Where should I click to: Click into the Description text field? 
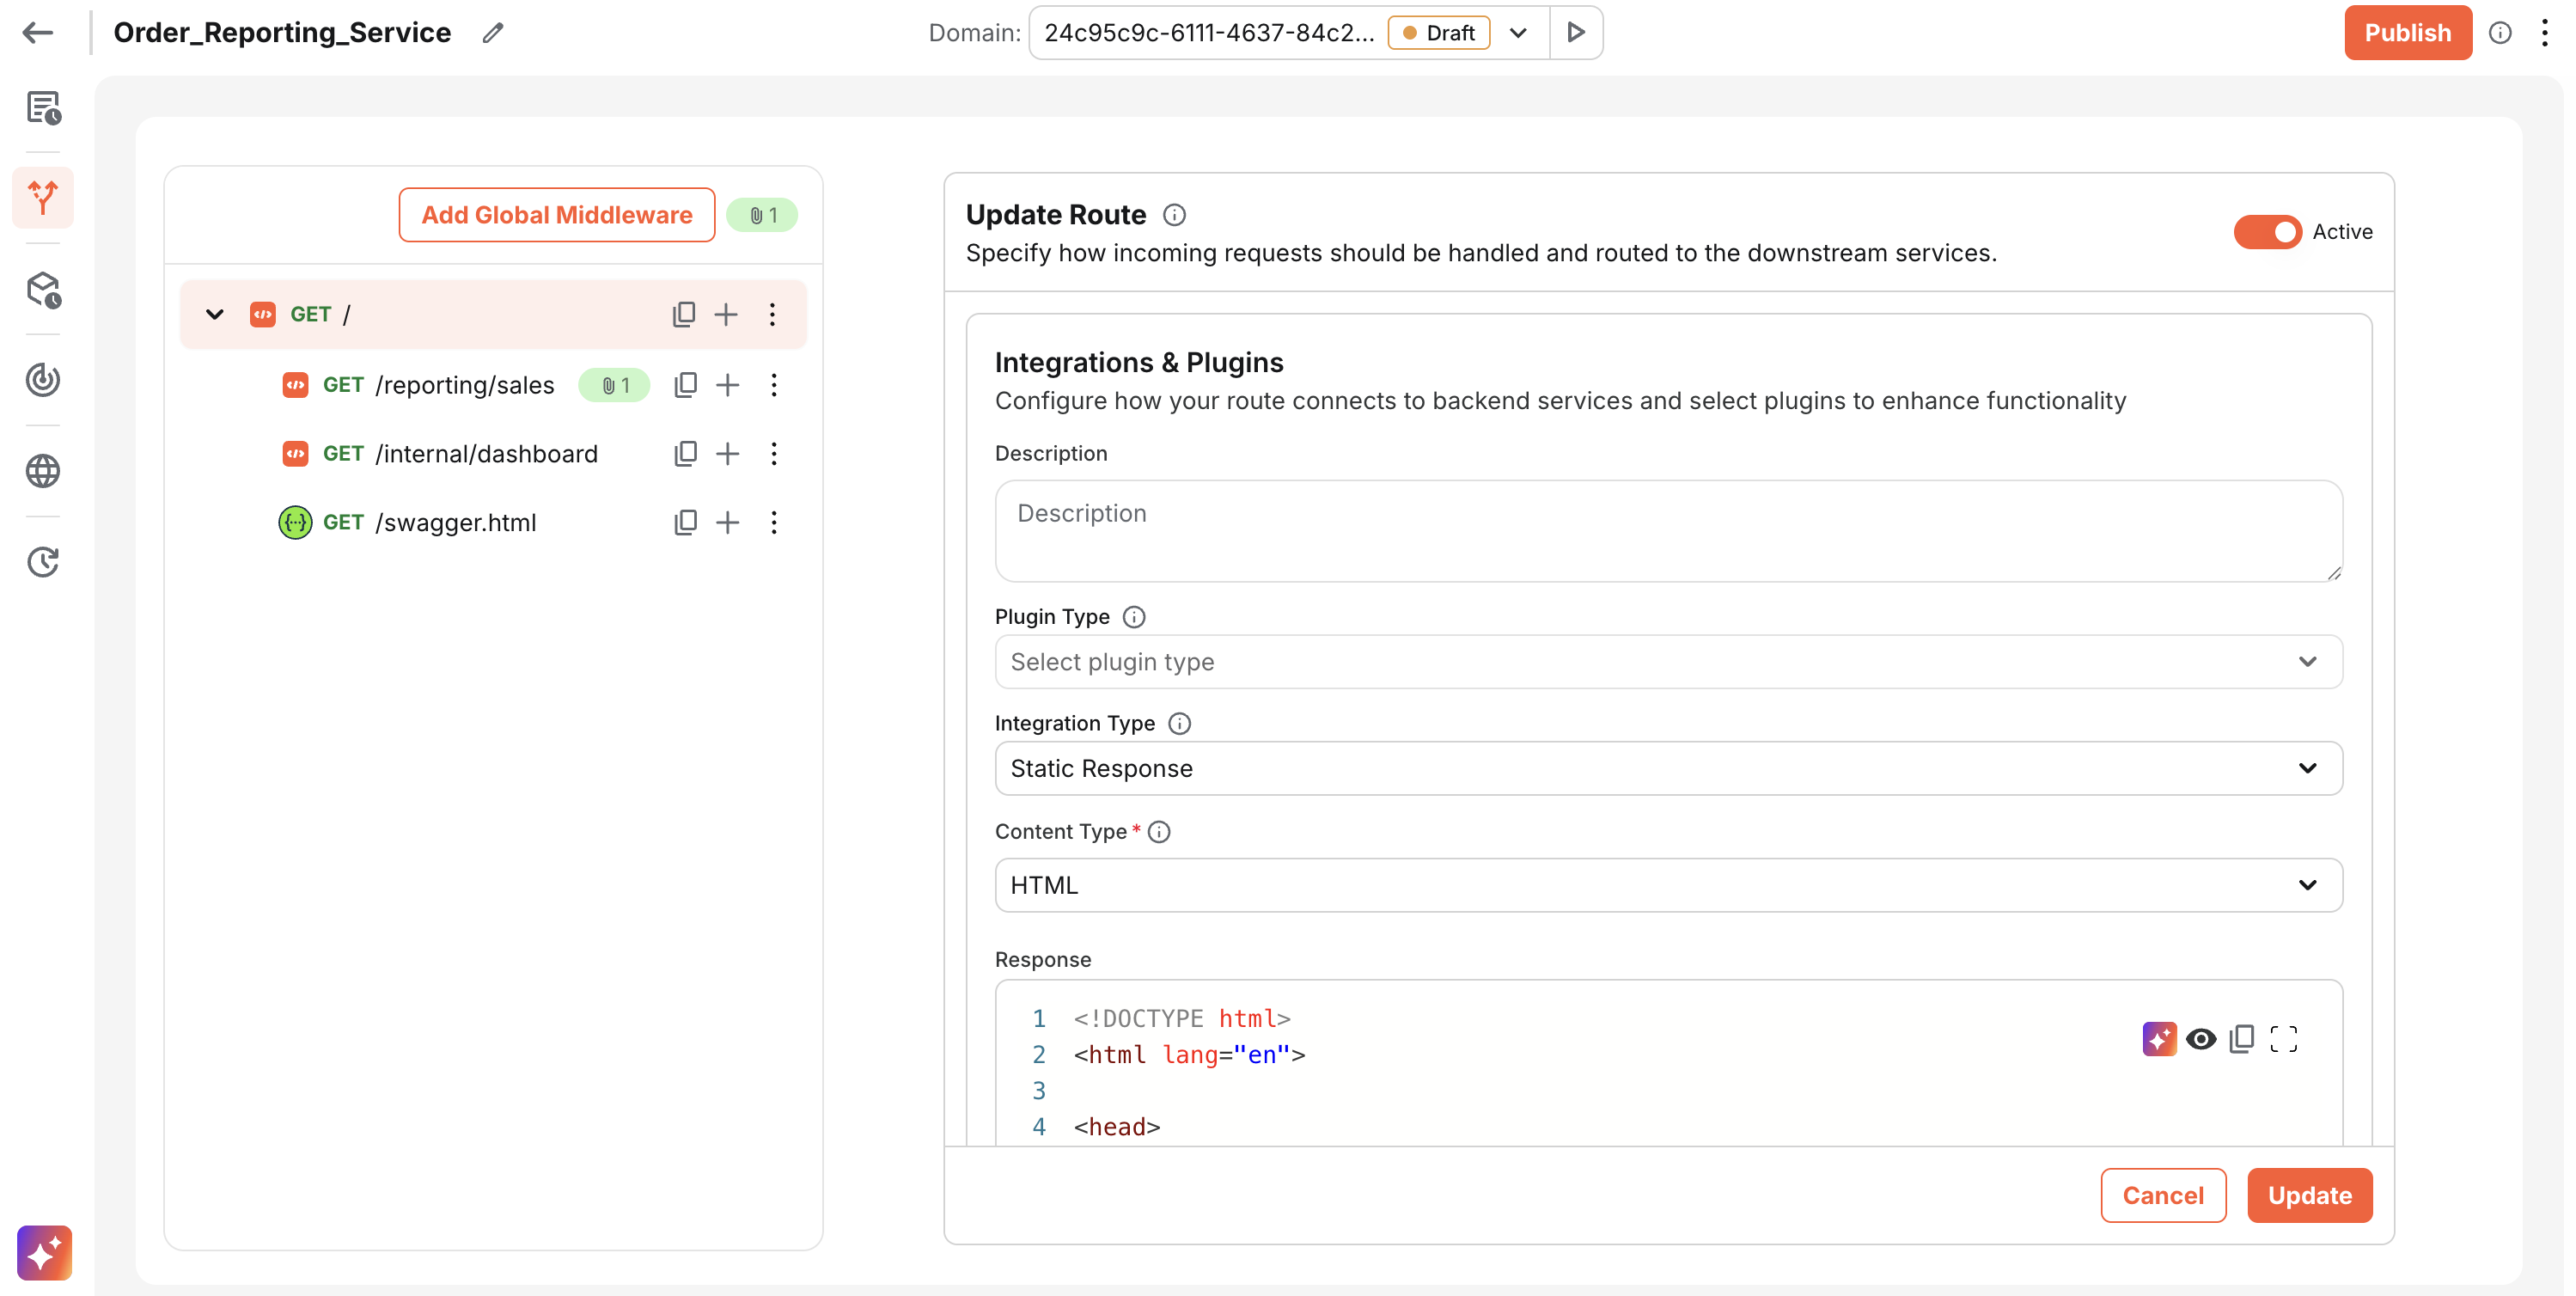pos(1667,530)
